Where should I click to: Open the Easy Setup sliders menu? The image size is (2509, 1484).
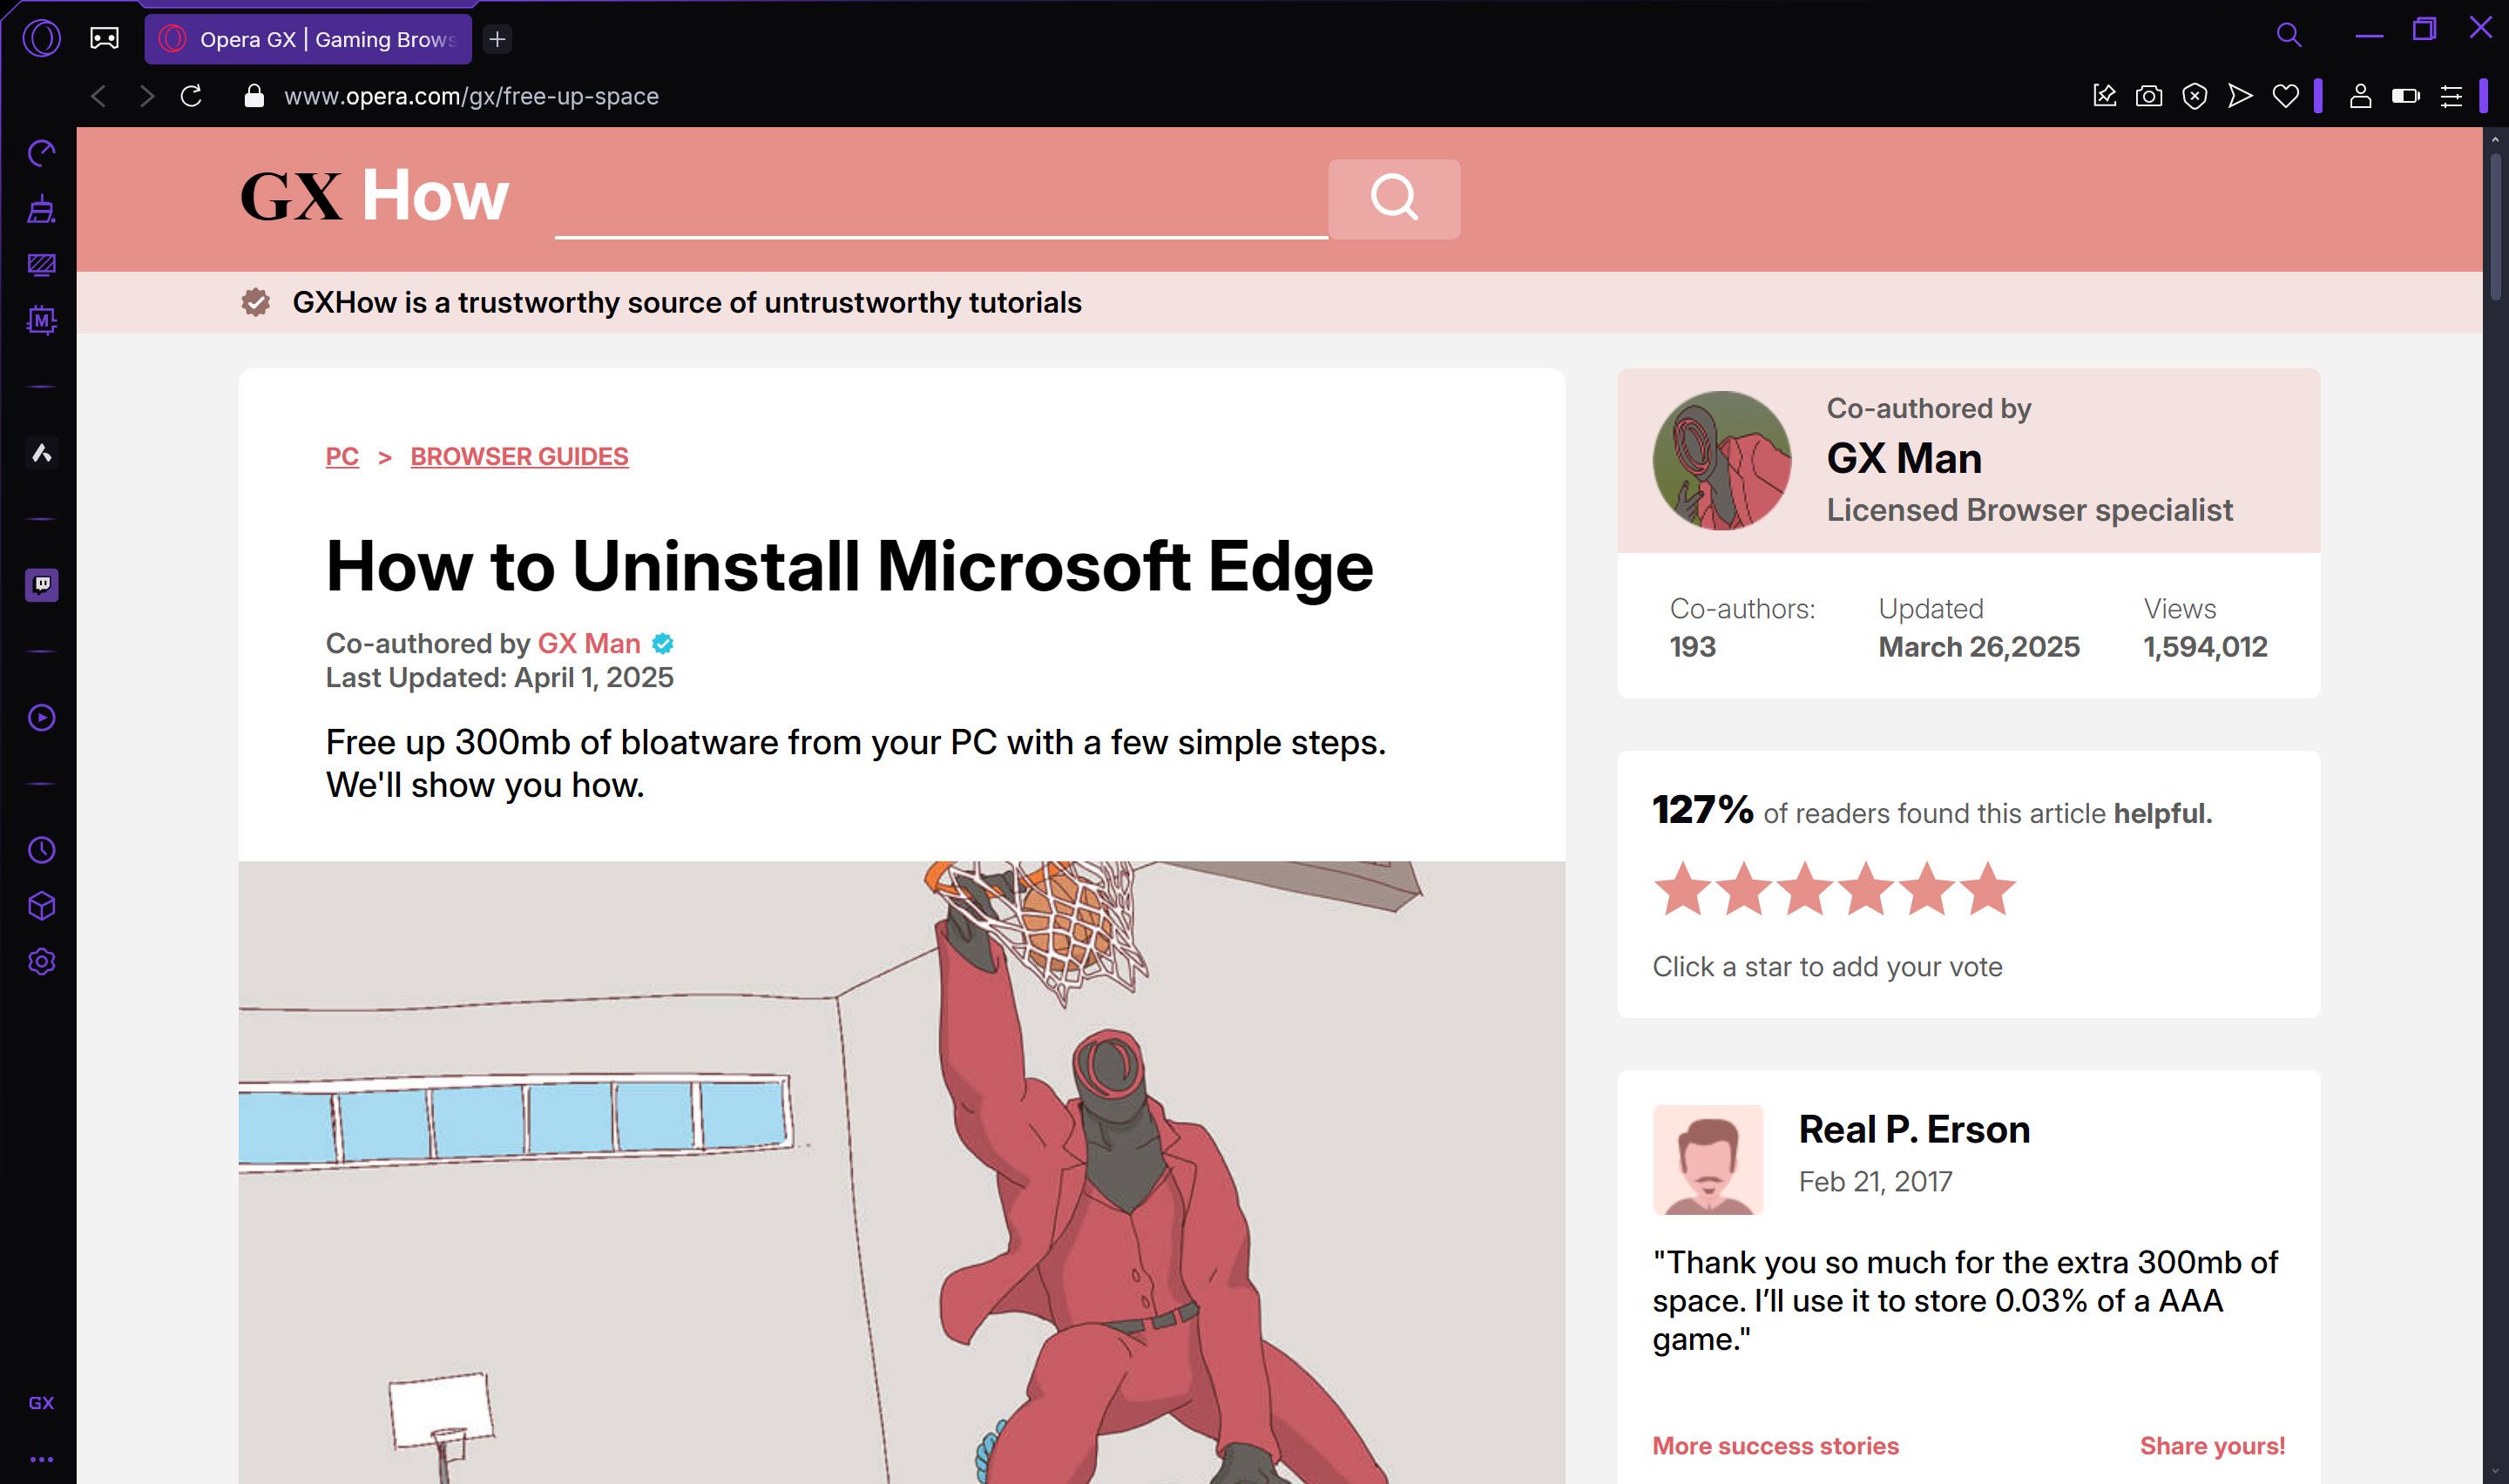(x=2451, y=96)
